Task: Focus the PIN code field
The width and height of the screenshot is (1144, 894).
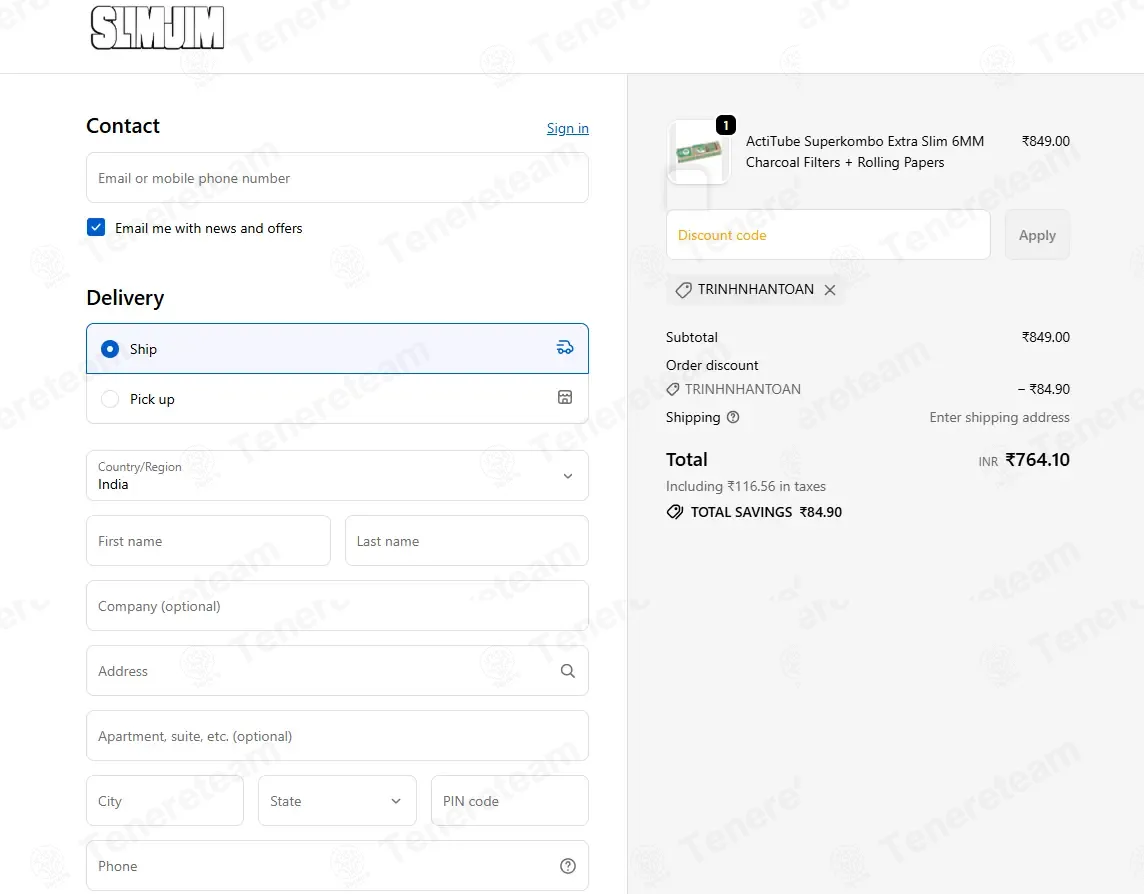Action: [509, 801]
